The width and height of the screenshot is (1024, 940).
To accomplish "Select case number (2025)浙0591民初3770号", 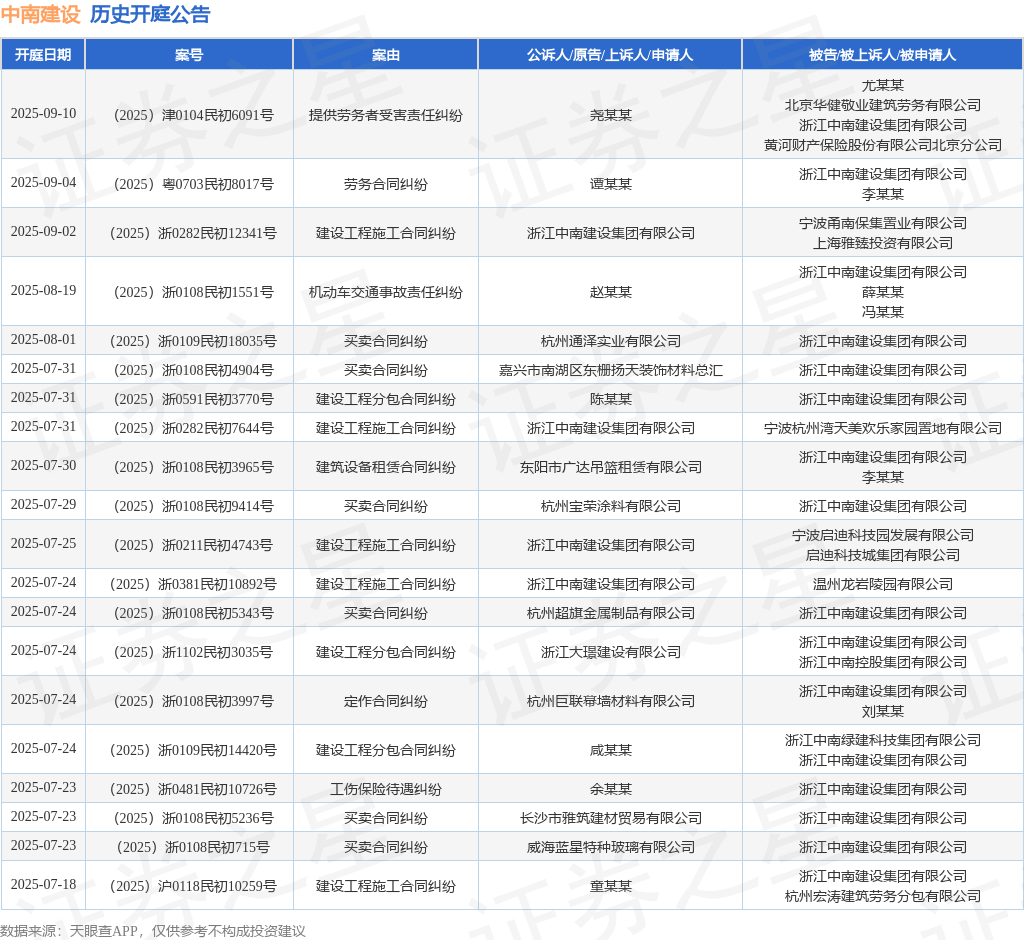I will (x=193, y=399).
